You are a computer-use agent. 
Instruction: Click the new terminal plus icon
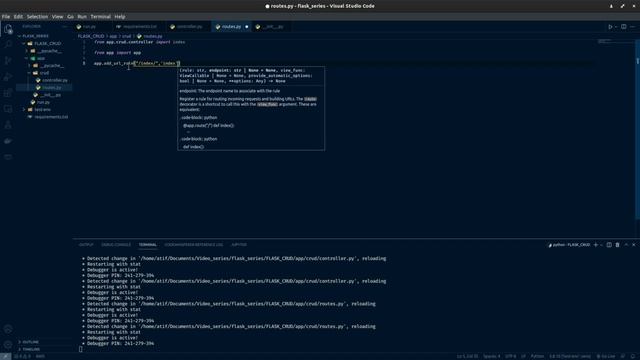coord(596,245)
